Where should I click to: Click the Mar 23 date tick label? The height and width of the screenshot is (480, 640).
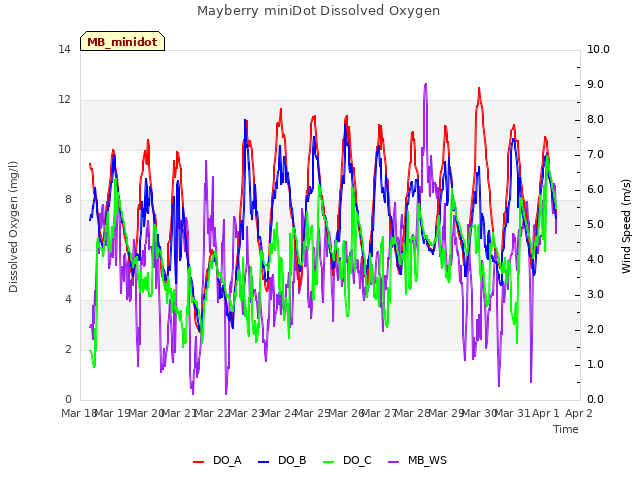[246, 413]
